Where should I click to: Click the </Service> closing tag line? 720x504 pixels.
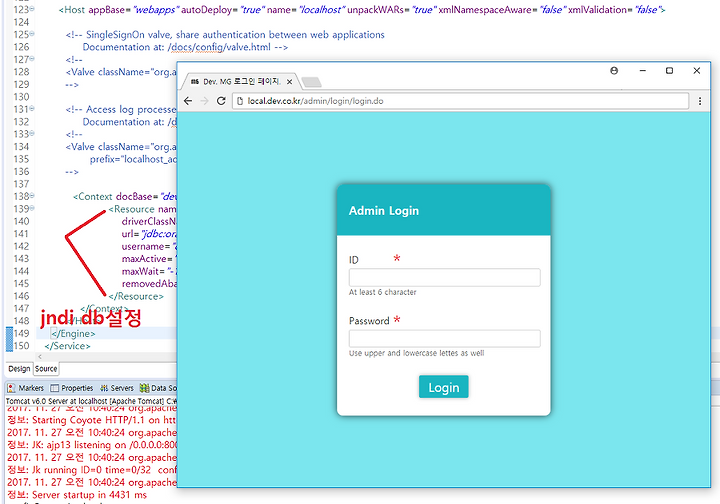pos(68,346)
